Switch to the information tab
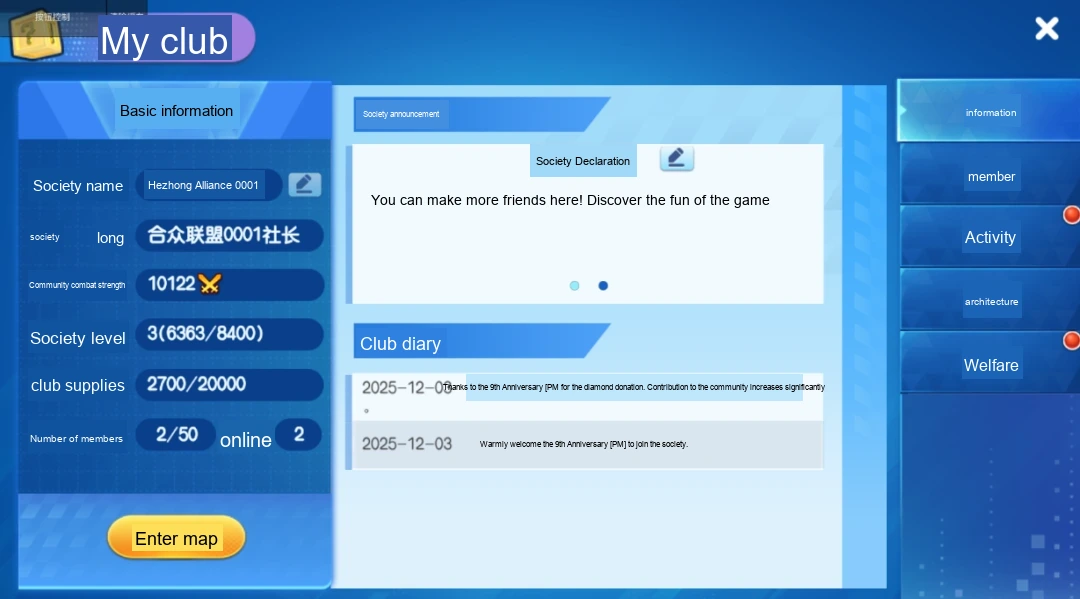1080x599 pixels. 990,112
